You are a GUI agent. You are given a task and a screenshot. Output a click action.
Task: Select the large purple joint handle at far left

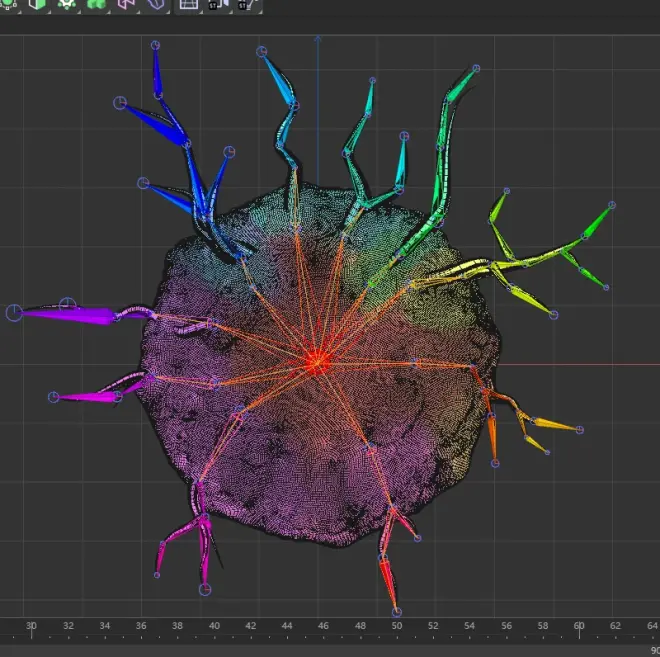pos(14,313)
